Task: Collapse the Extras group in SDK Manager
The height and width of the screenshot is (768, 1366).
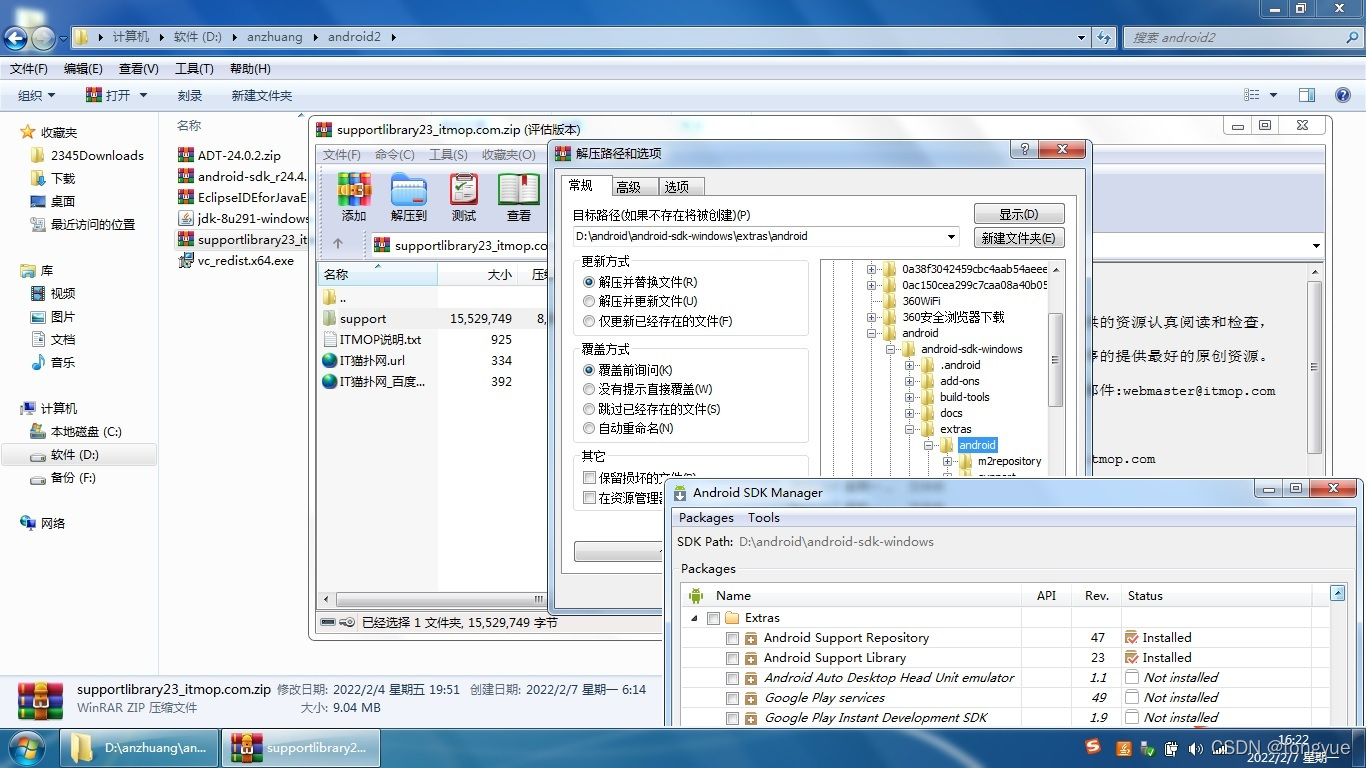Action: click(695, 618)
